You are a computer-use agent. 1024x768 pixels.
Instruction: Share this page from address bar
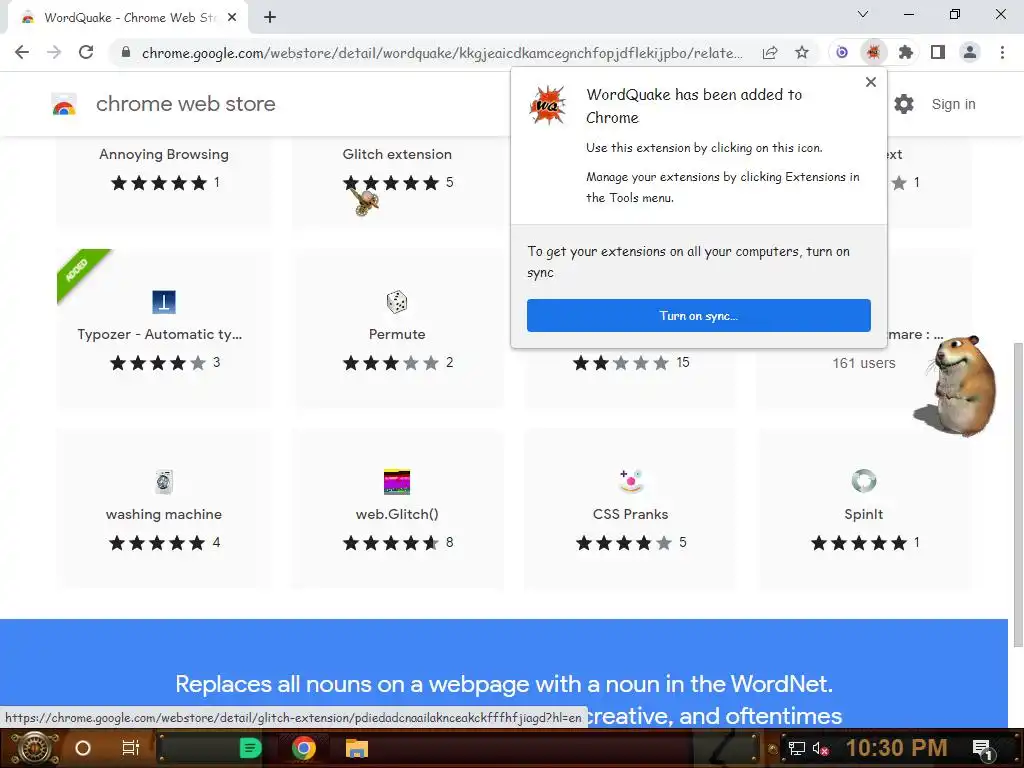(x=770, y=52)
